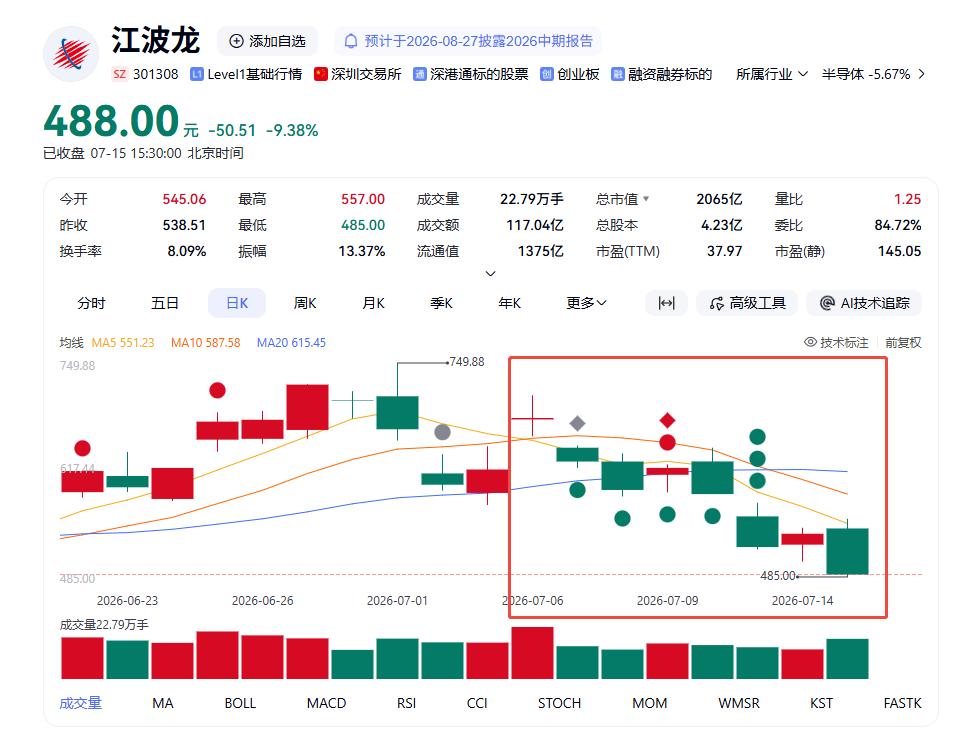This screenshot has width=955, height=742.
Task: Click the 换手率 8.09% value
Action: coord(186,251)
